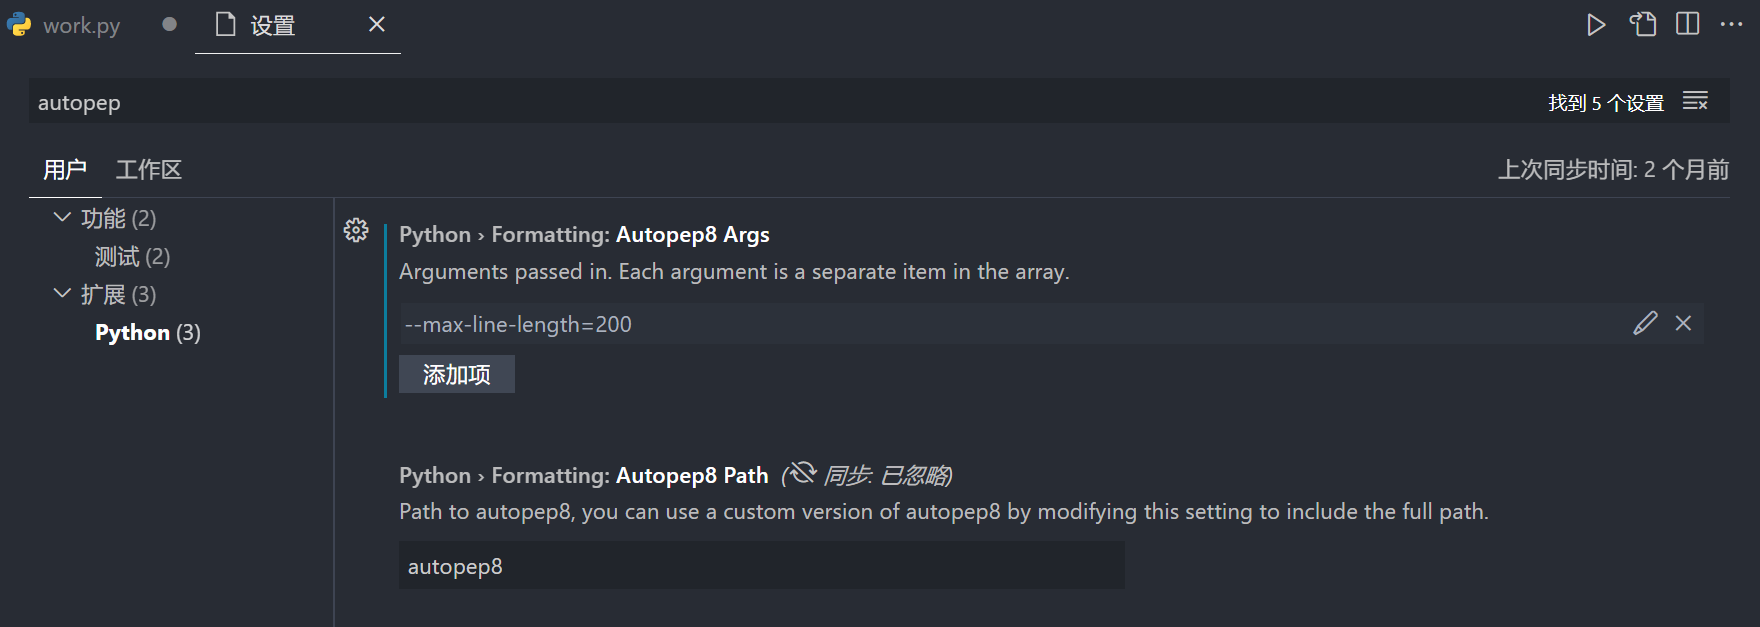Switch to the 工作区 settings tab
The width and height of the screenshot is (1760, 627).
click(x=149, y=170)
